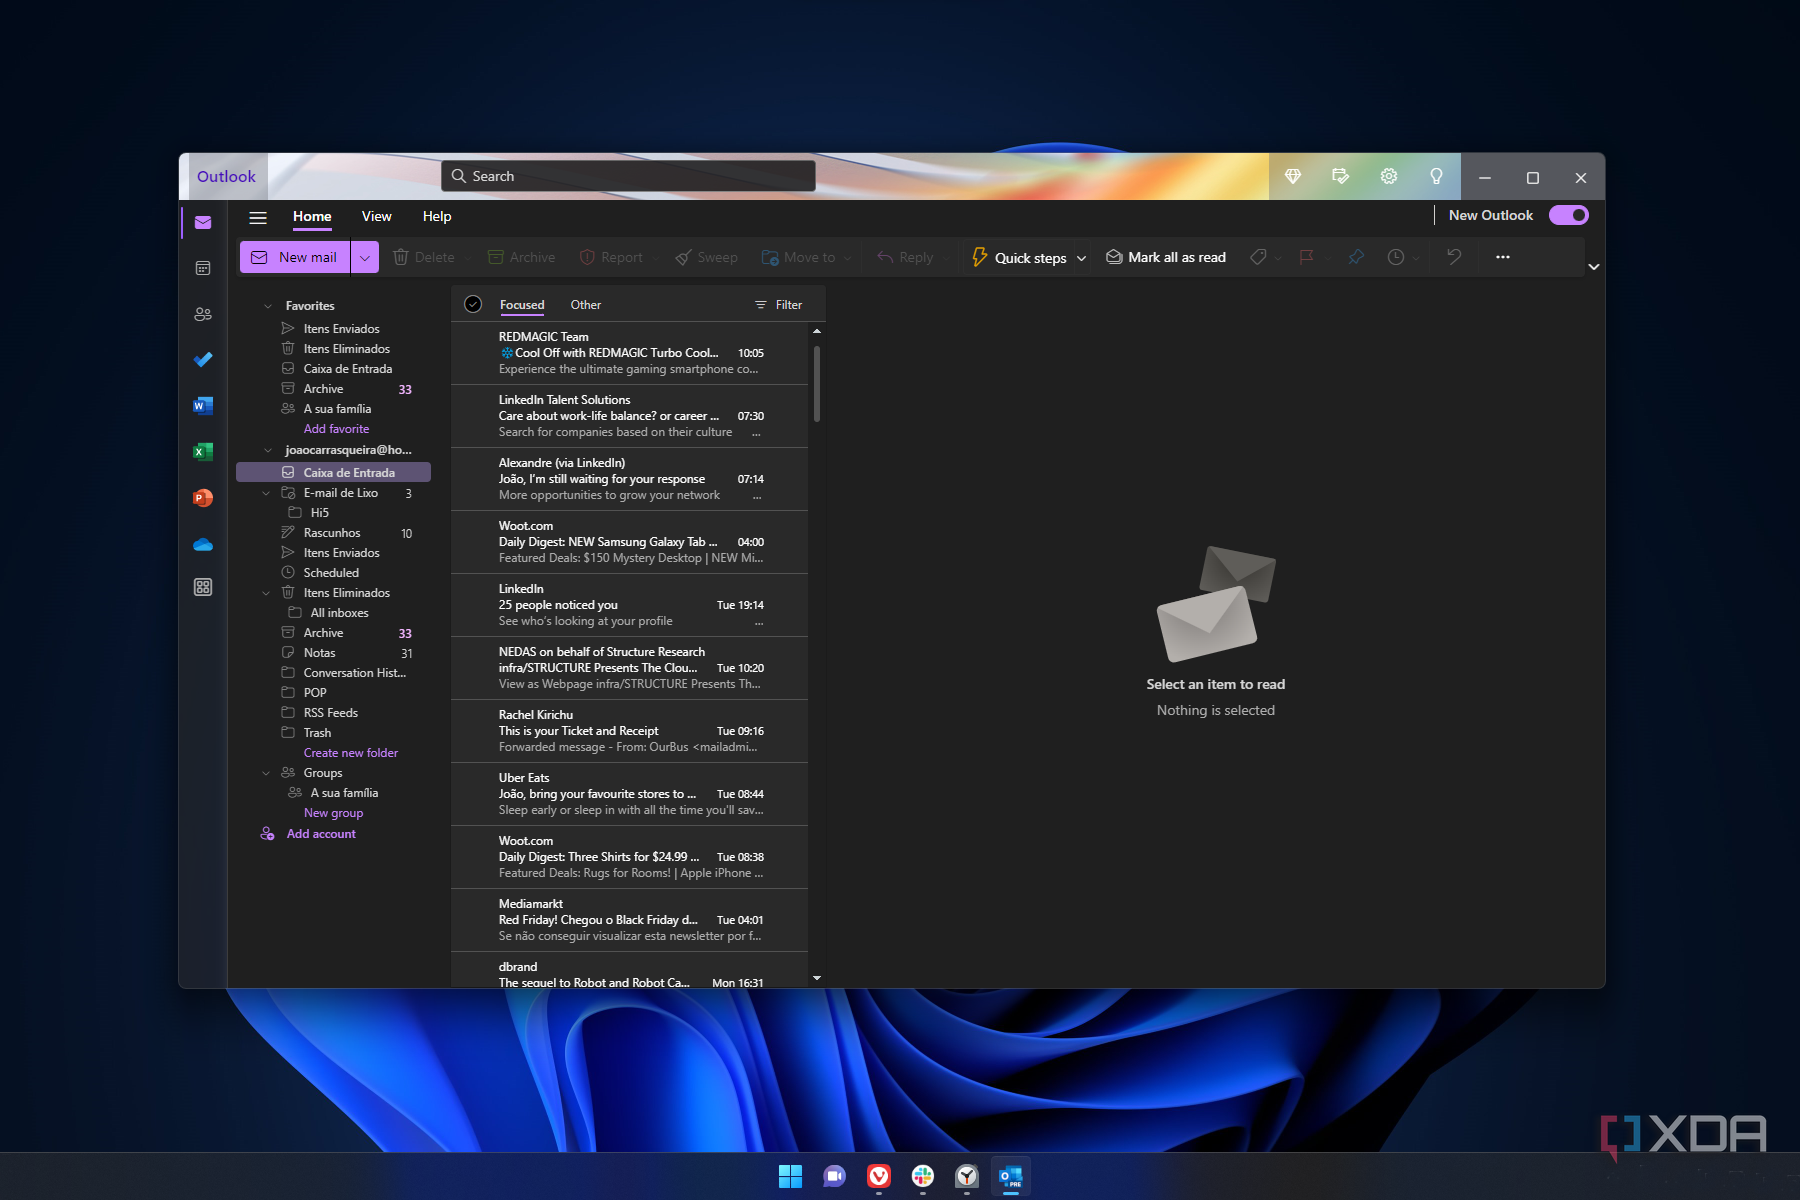Select the REDMAGIC Team email checkbox area
Screen dimensions: 1800x1200
pos(478,352)
